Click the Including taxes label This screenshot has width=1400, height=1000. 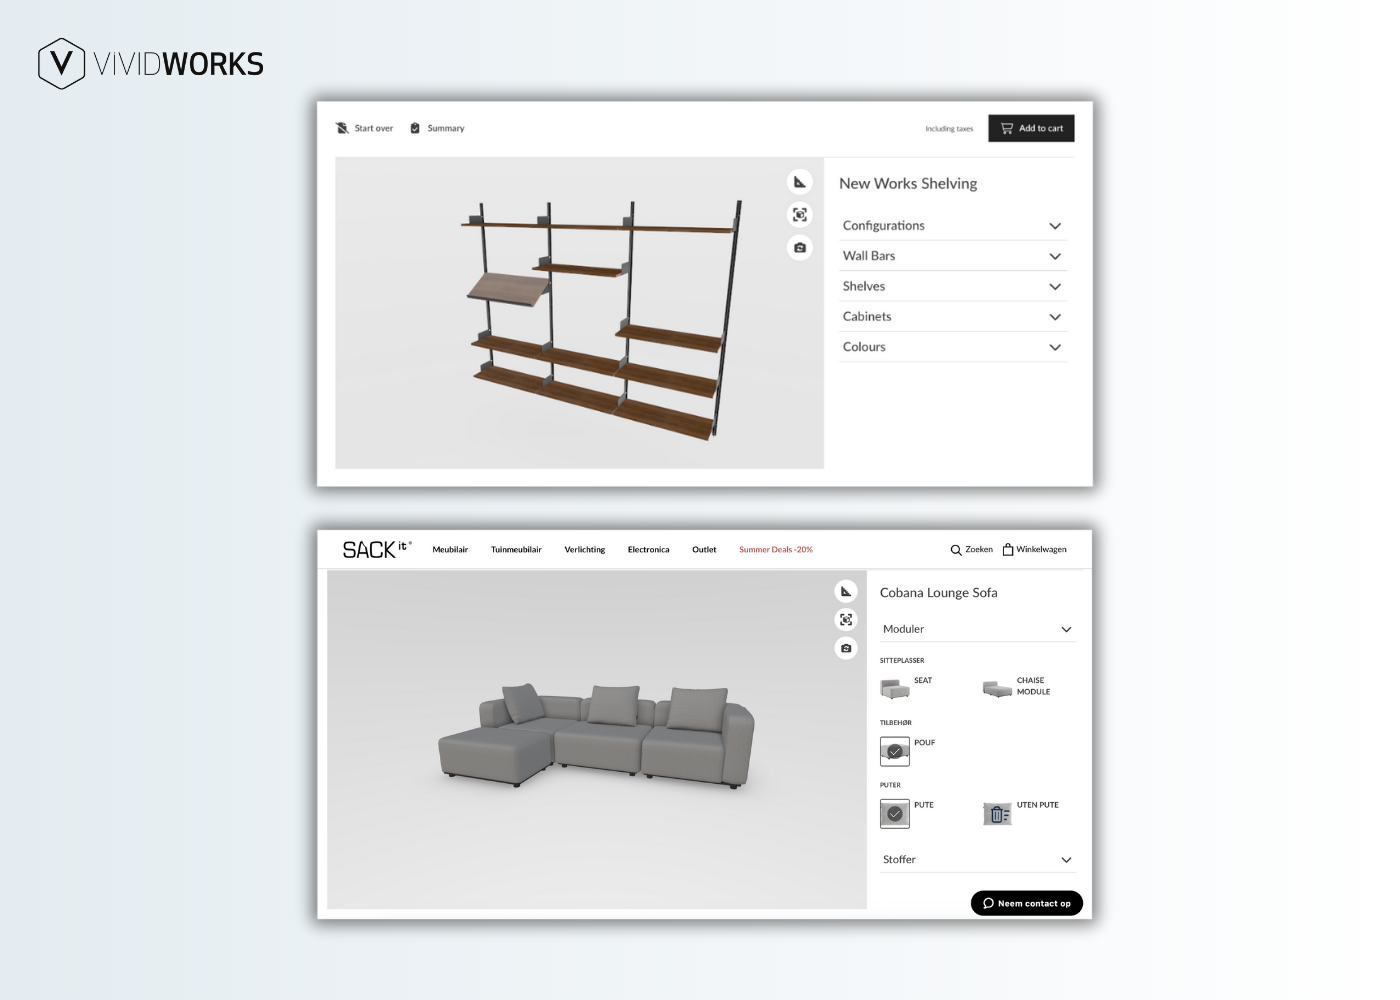pyautogui.click(x=949, y=129)
